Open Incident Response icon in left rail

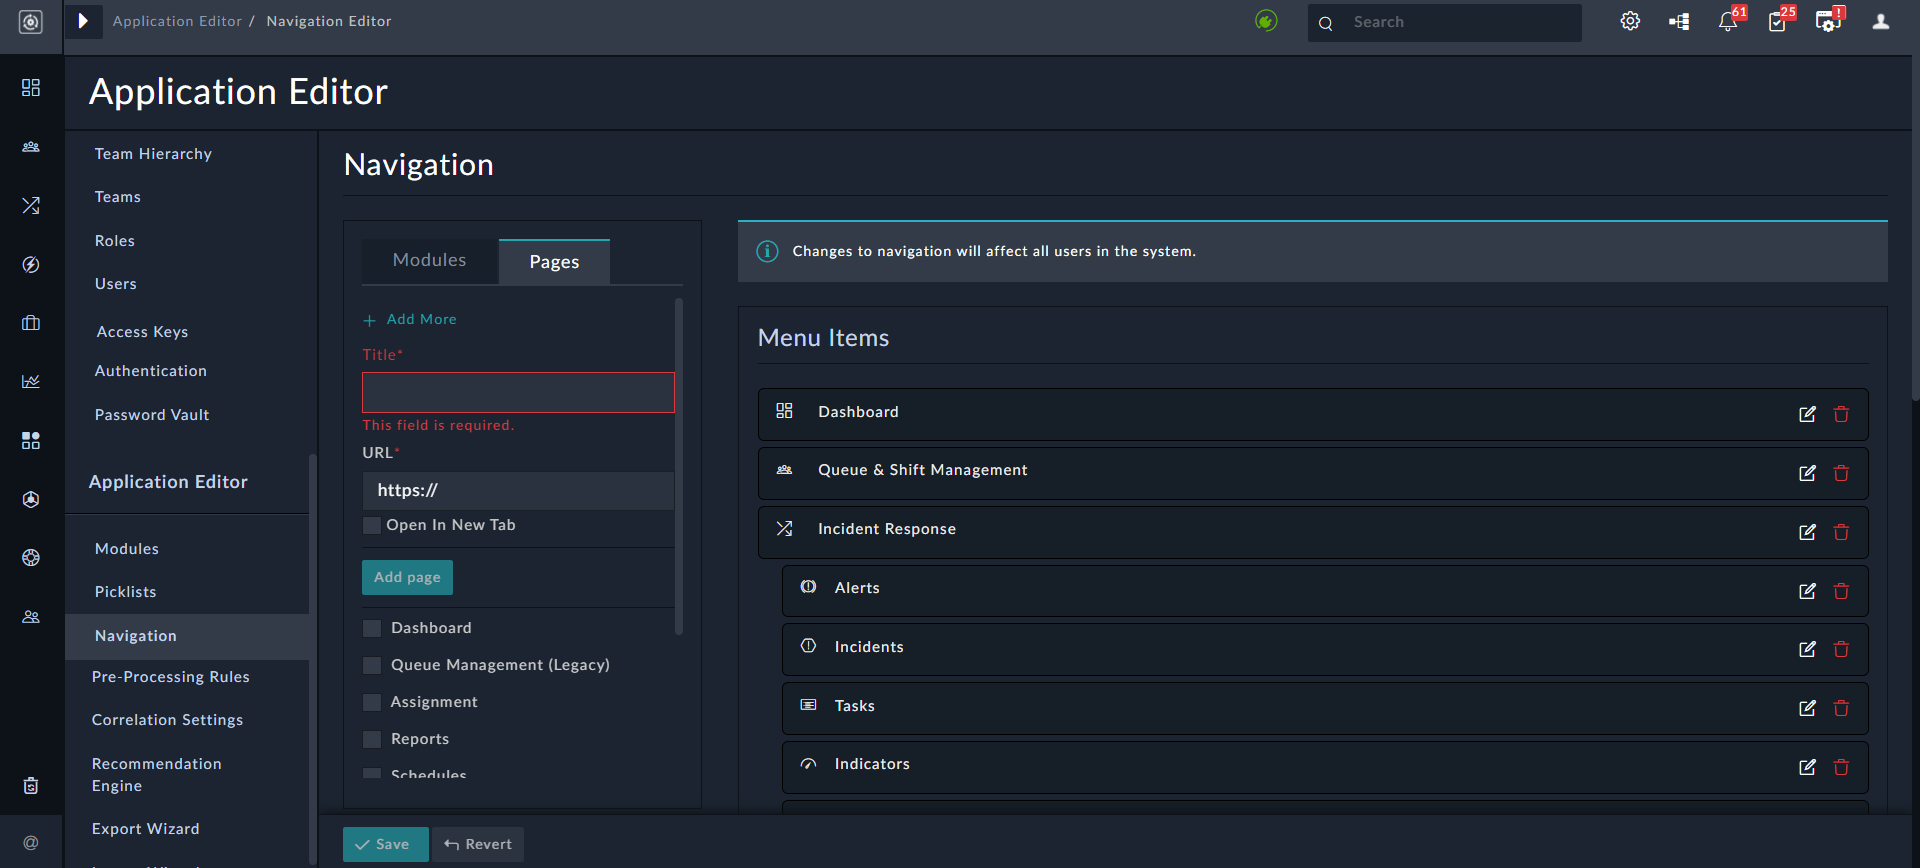pyautogui.click(x=31, y=205)
